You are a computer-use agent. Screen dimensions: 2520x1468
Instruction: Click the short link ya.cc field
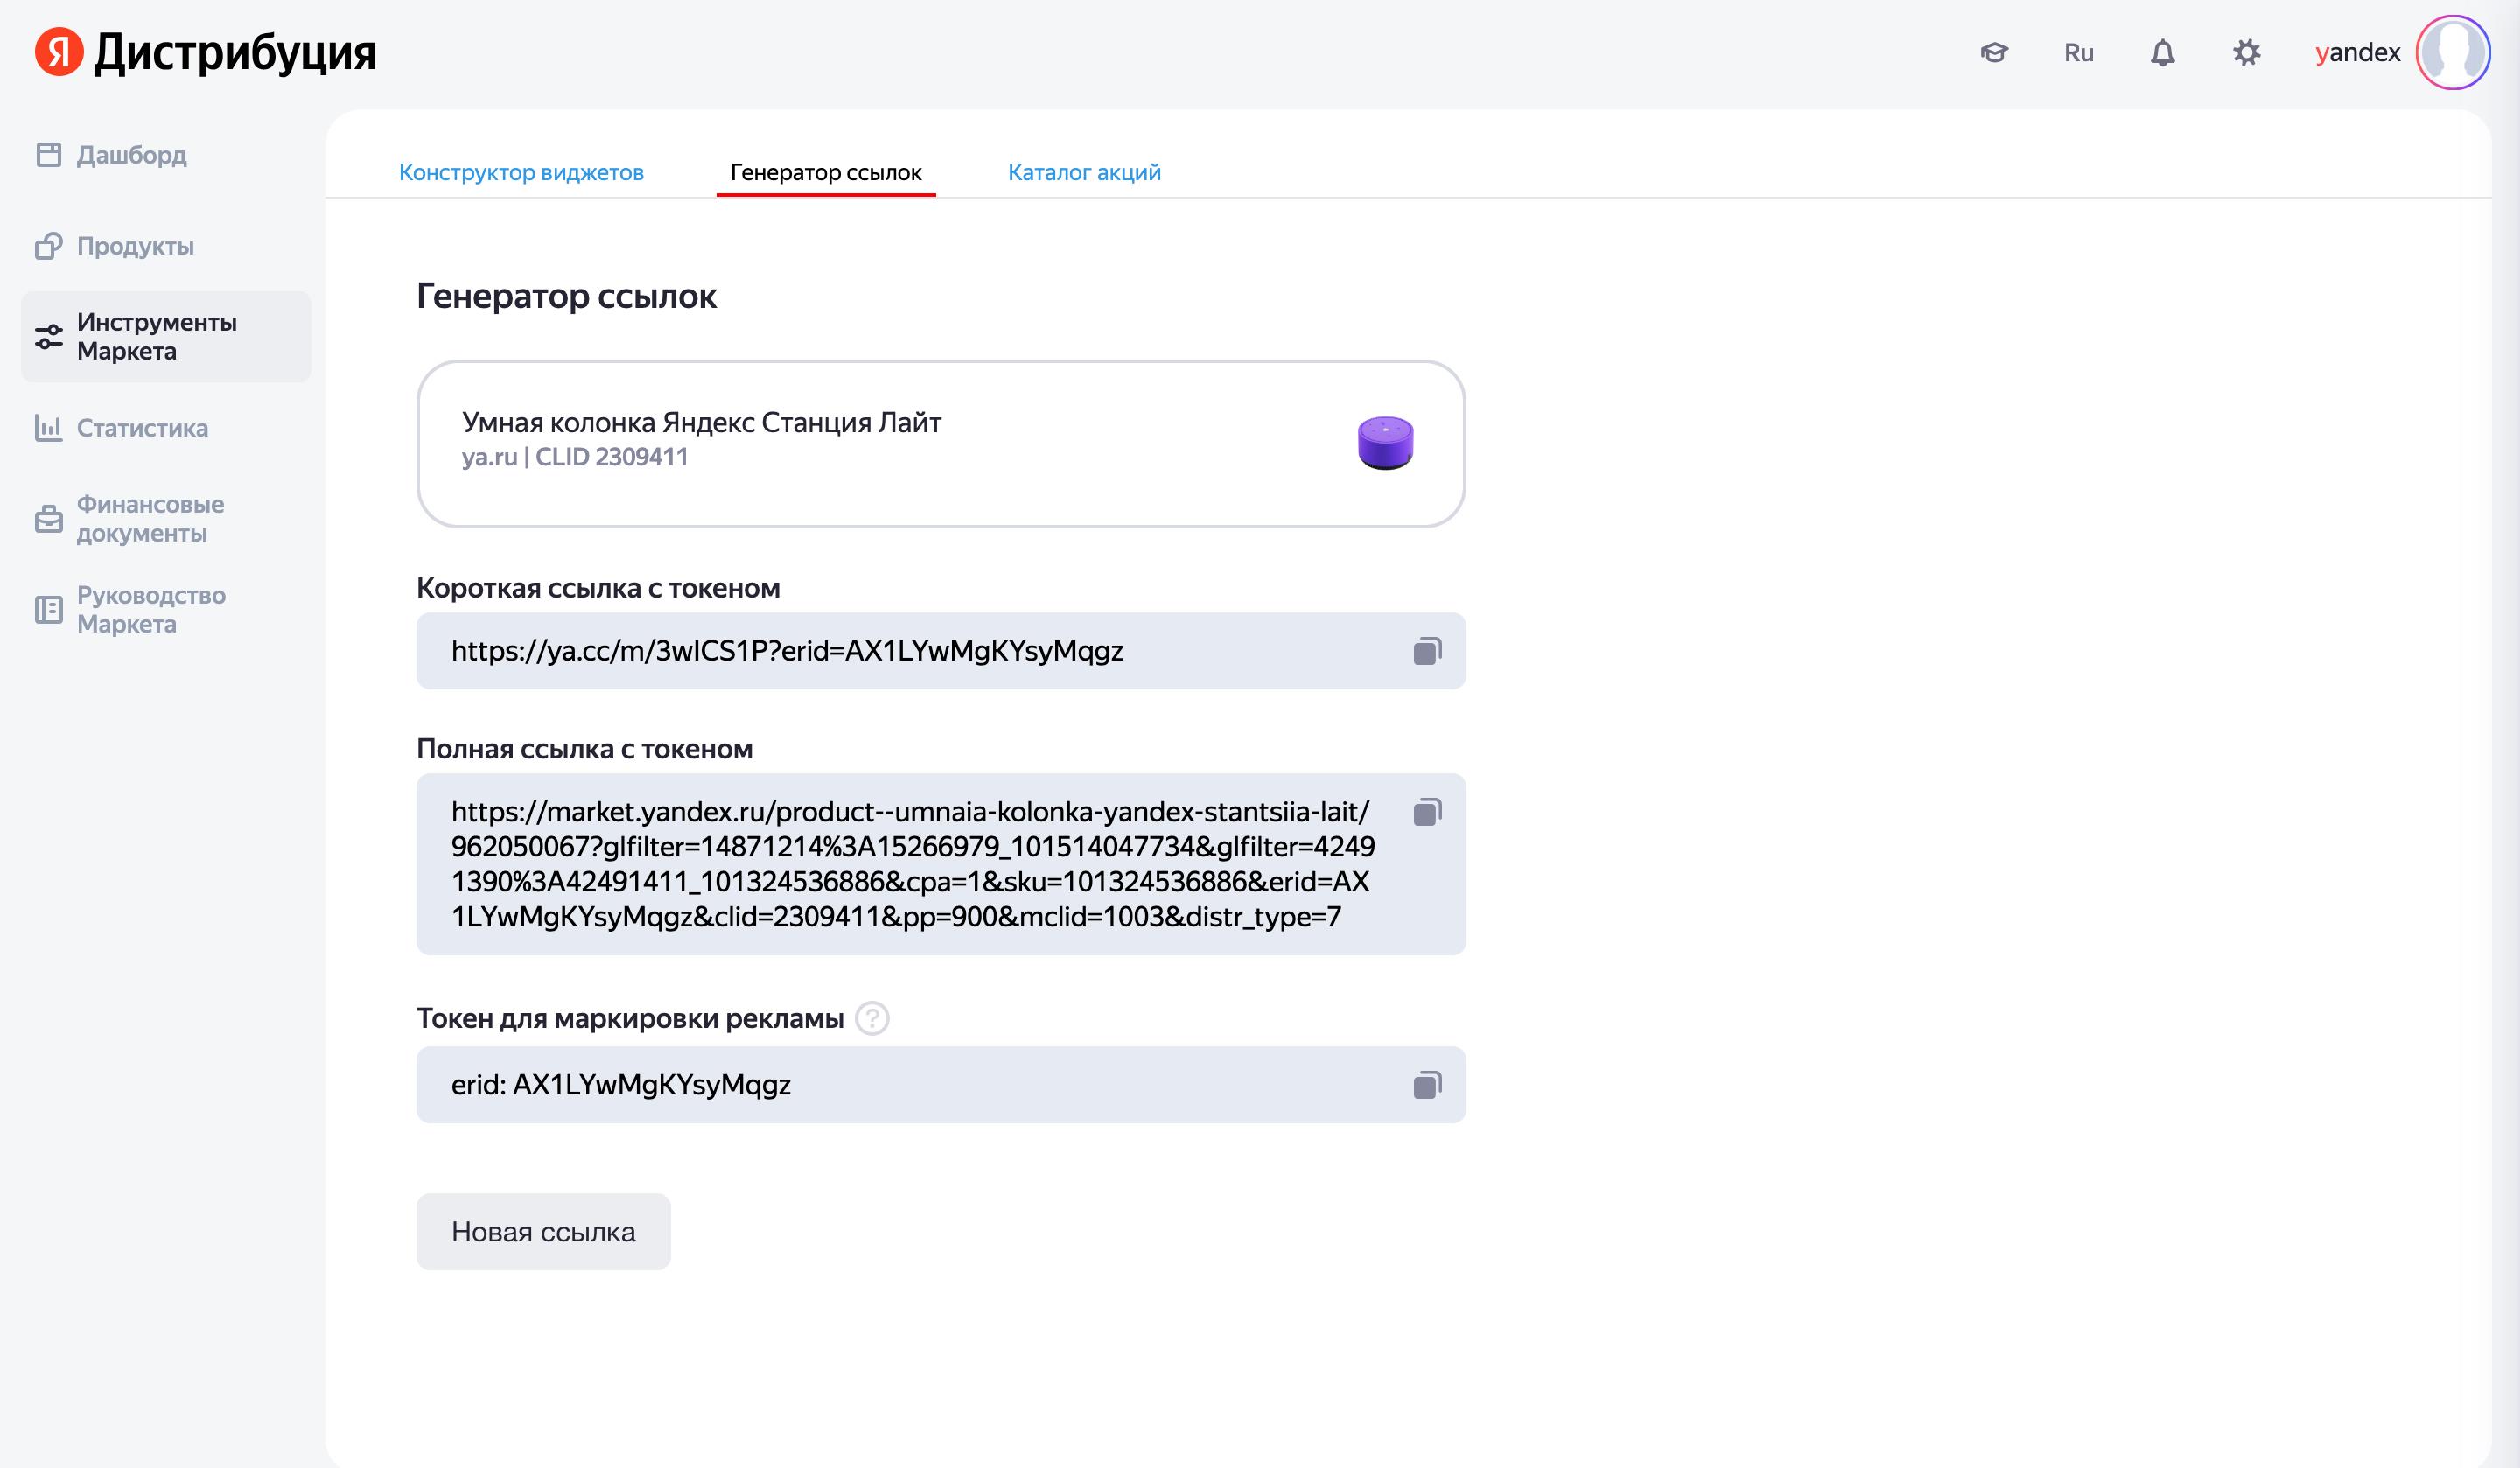941,651
